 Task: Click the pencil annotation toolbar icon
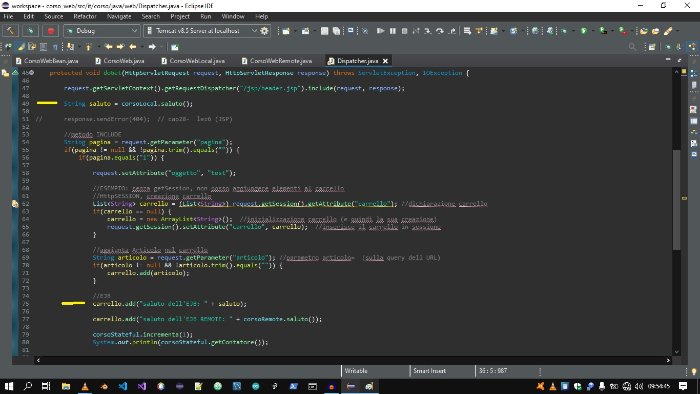(x=667, y=31)
